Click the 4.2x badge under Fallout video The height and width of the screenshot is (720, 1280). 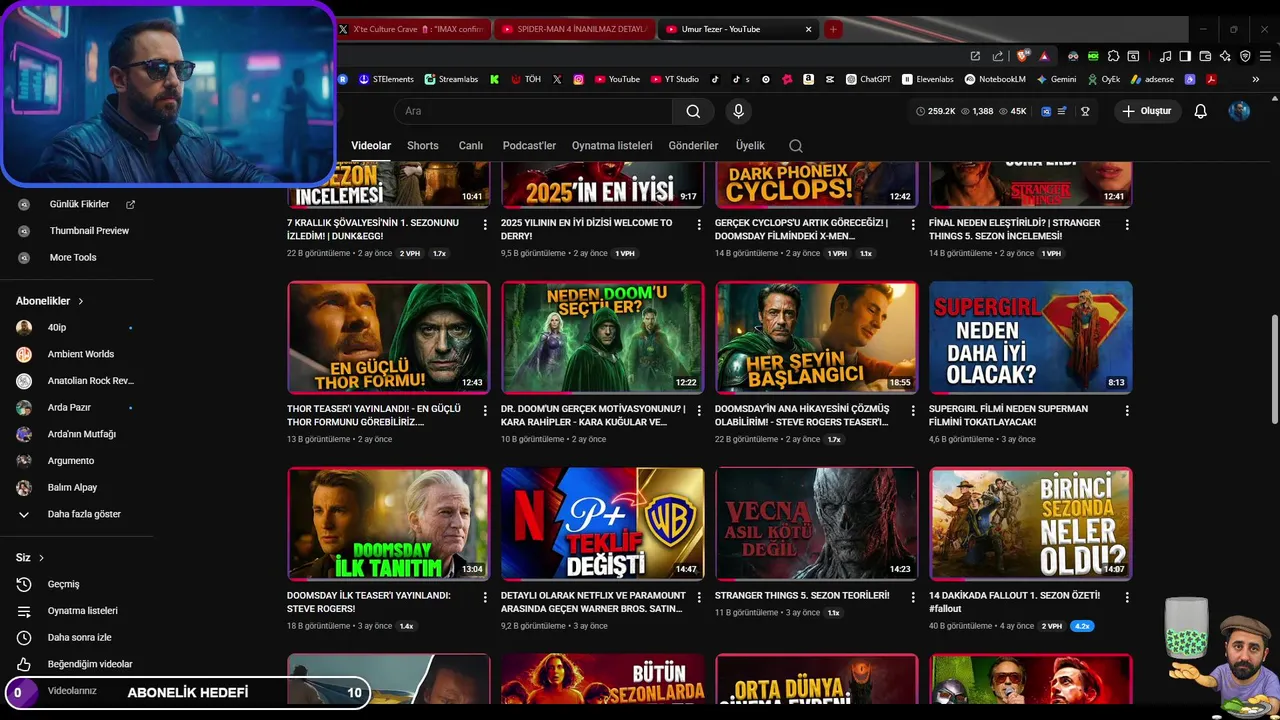point(1081,626)
